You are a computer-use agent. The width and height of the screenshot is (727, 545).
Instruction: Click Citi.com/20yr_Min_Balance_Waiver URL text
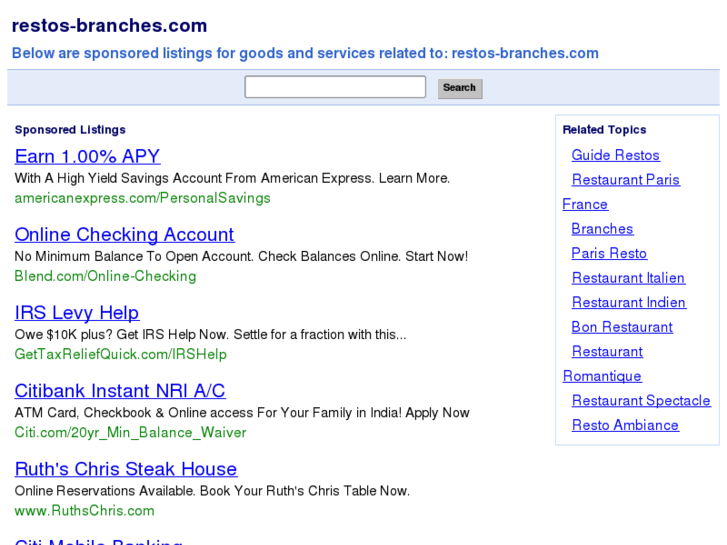130,432
